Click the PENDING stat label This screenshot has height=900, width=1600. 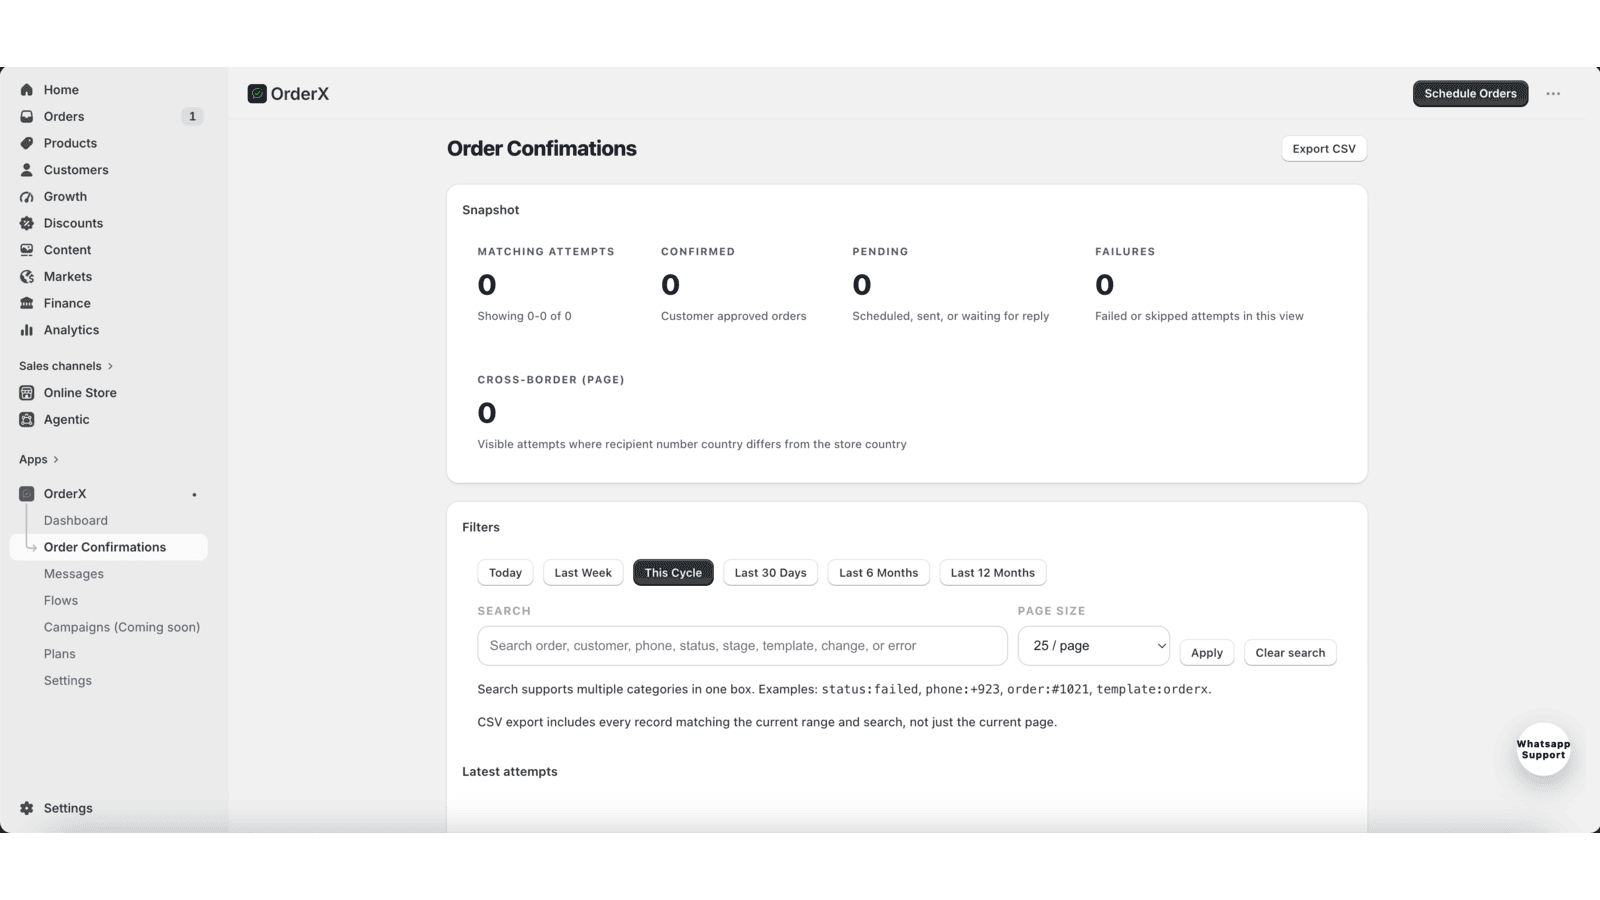(880, 252)
